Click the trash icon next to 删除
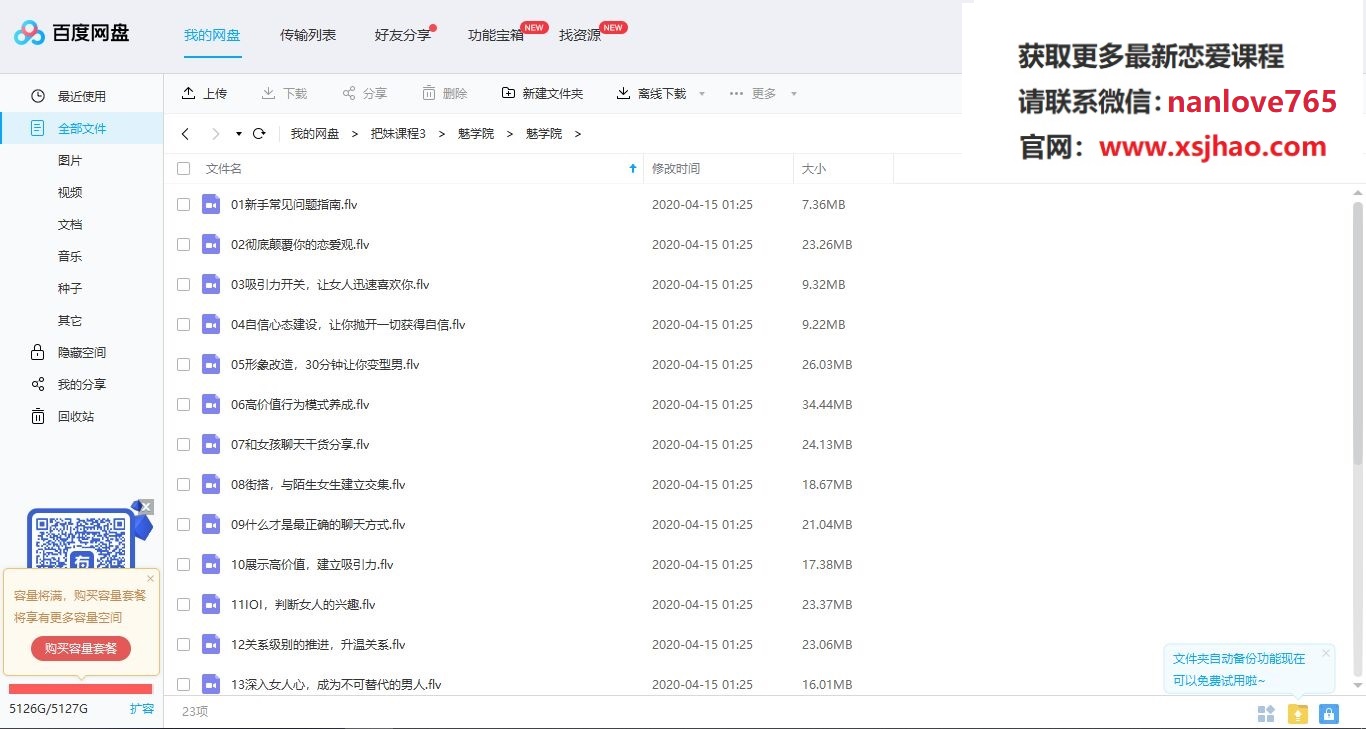This screenshot has height=729, width=1366. click(428, 93)
